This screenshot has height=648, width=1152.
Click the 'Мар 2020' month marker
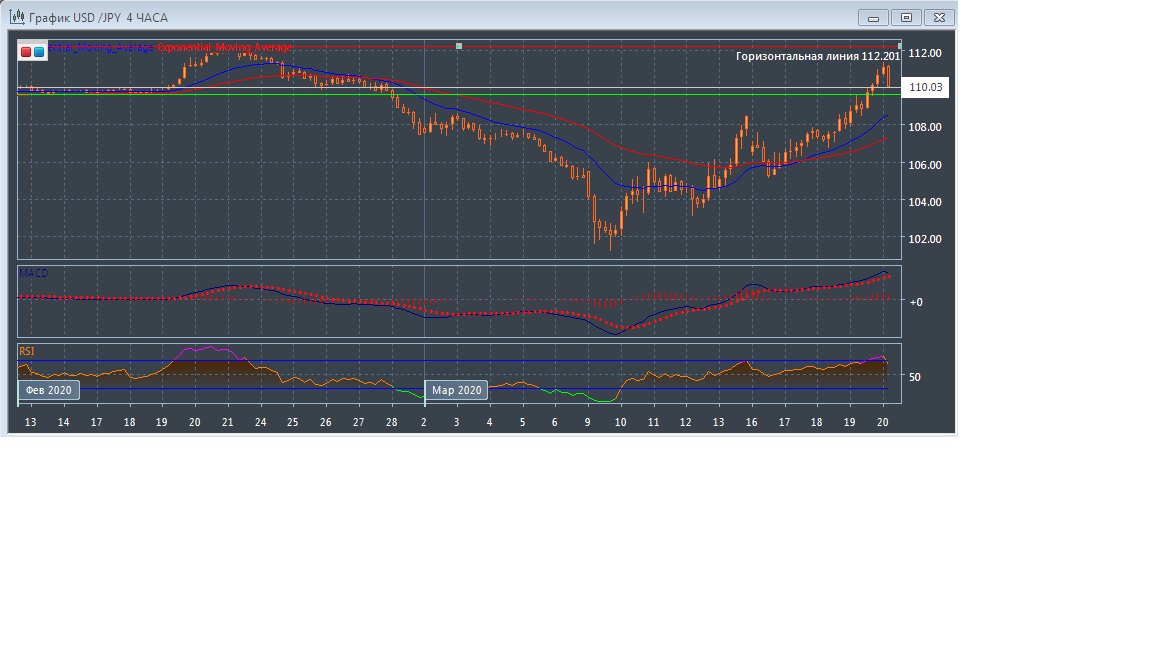(457, 390)
